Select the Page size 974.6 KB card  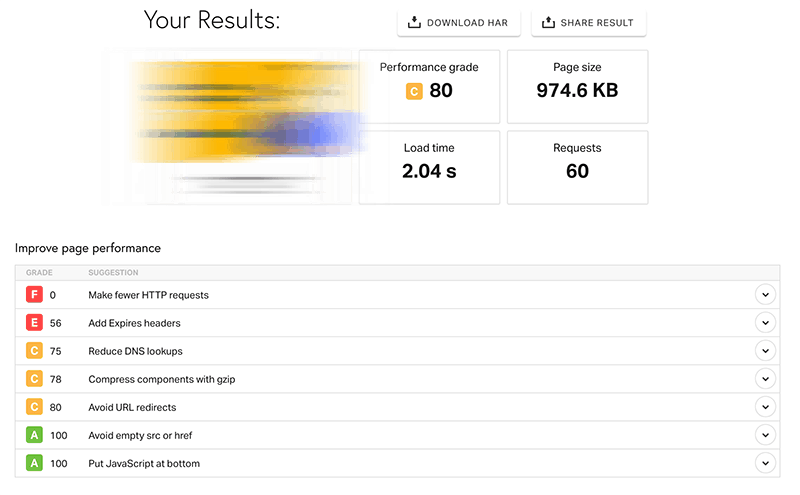[x=578, y=87]
